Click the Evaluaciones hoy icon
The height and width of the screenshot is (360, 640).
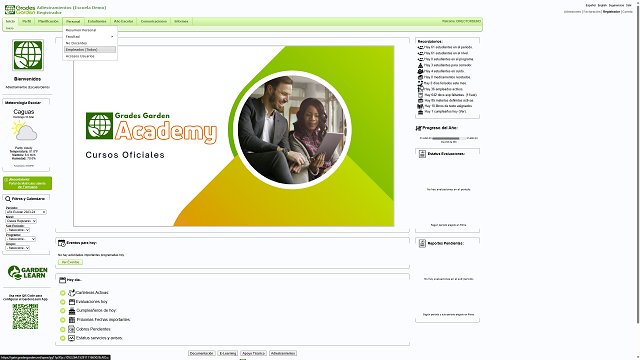71,302
